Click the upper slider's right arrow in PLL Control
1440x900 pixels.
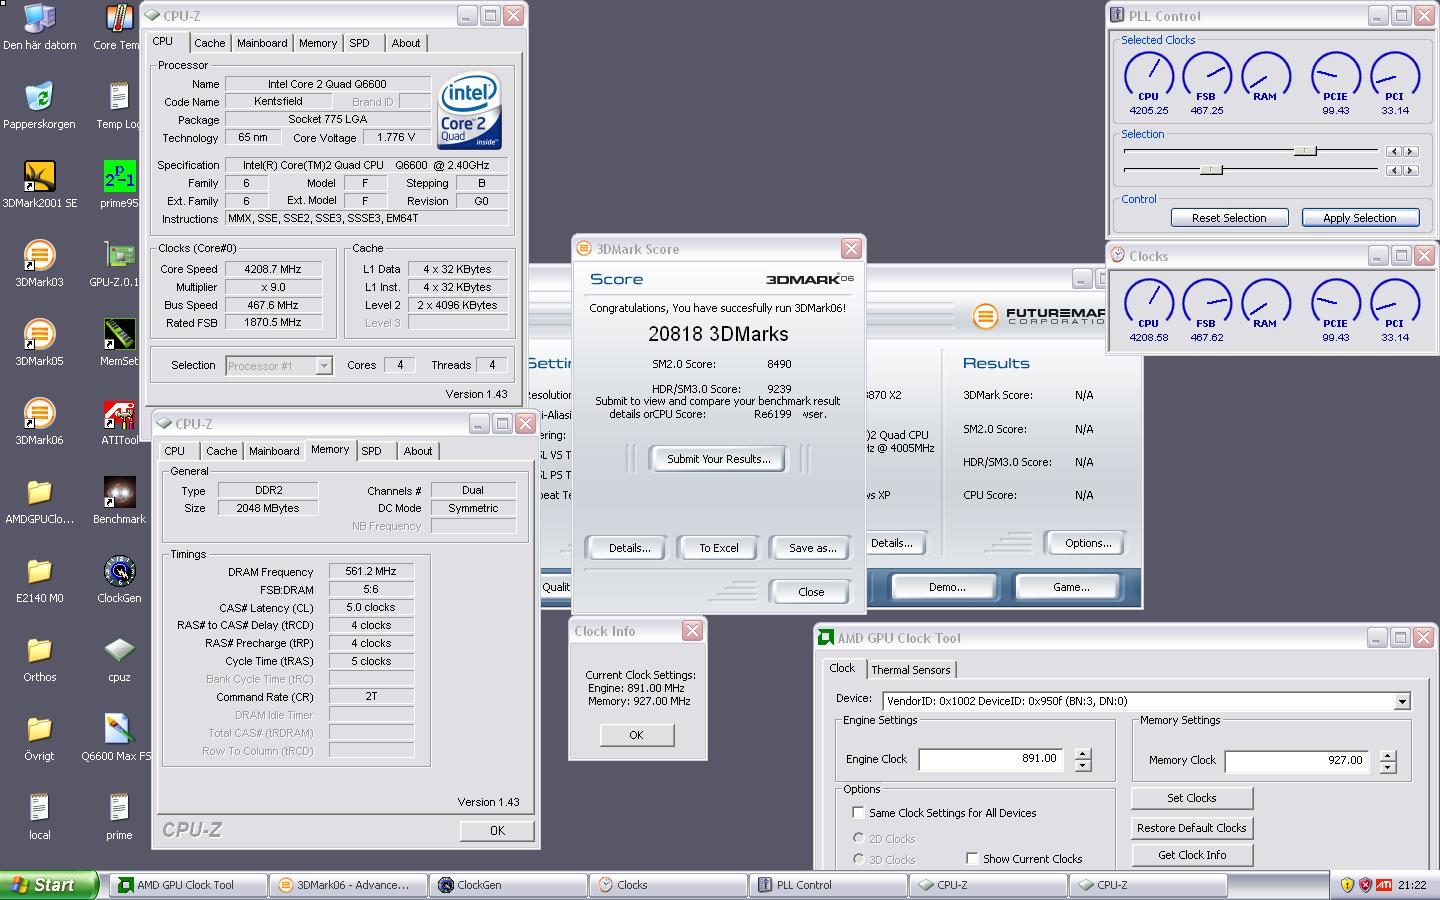[x=1410, y=152]
